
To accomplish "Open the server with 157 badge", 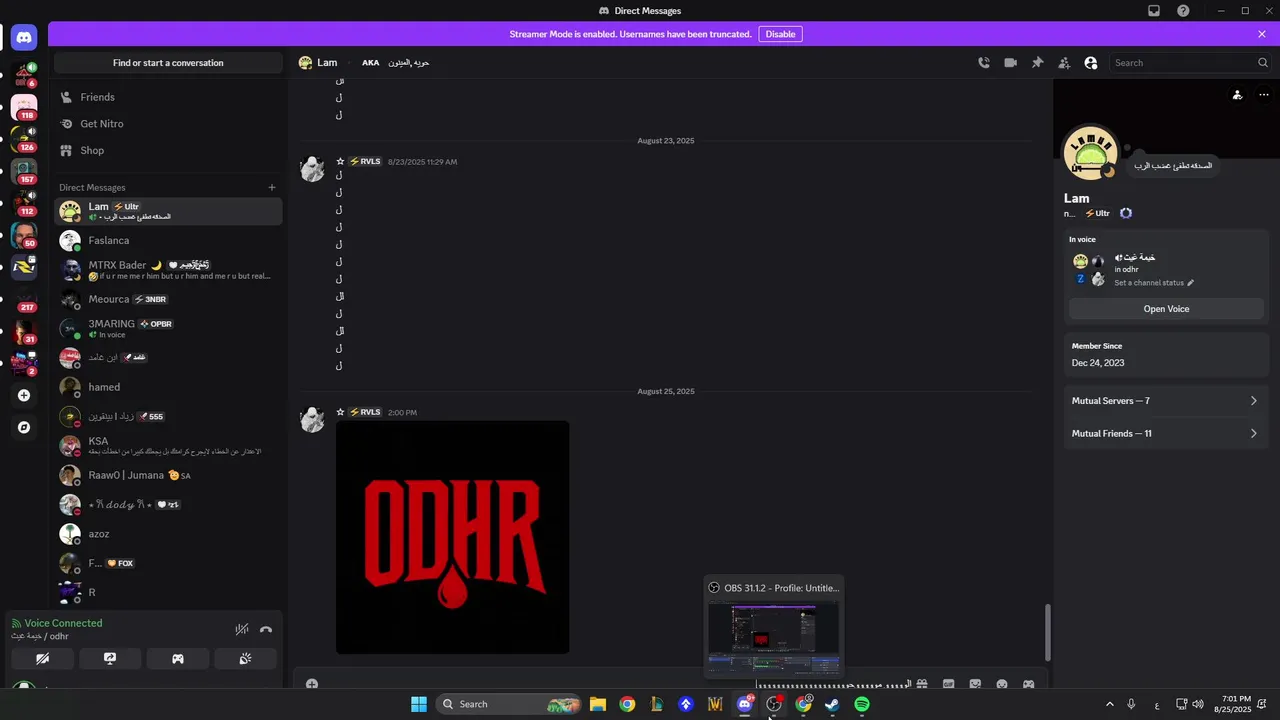I will 24,170.
